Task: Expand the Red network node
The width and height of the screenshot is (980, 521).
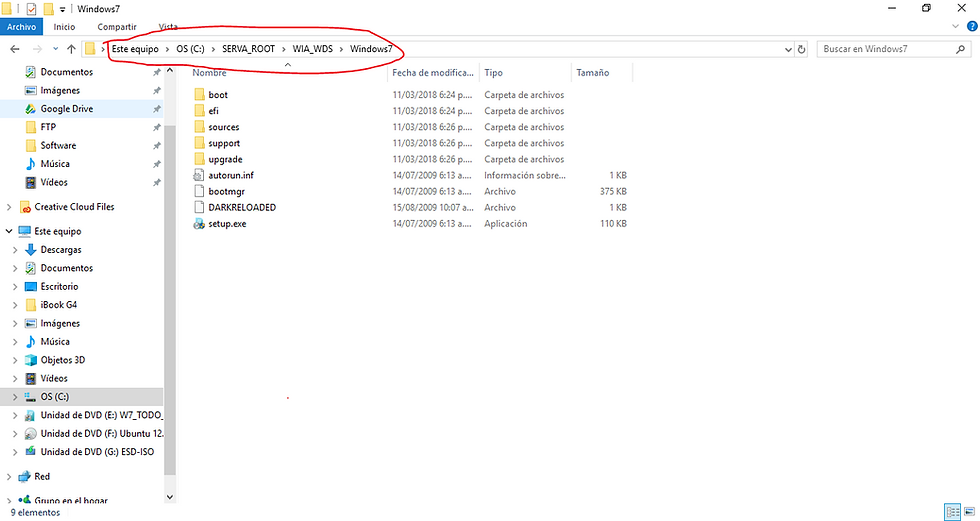Action: click(x=9, y=477)
